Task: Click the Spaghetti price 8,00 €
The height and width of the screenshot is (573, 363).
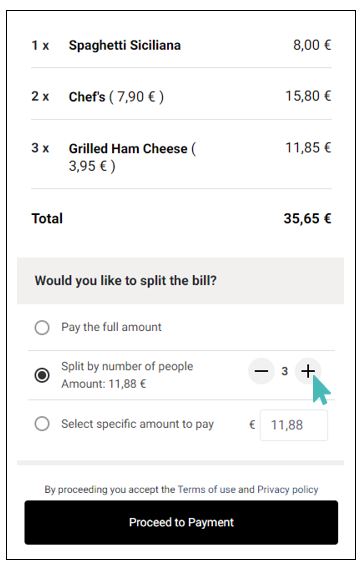Action: coord(312,45)
